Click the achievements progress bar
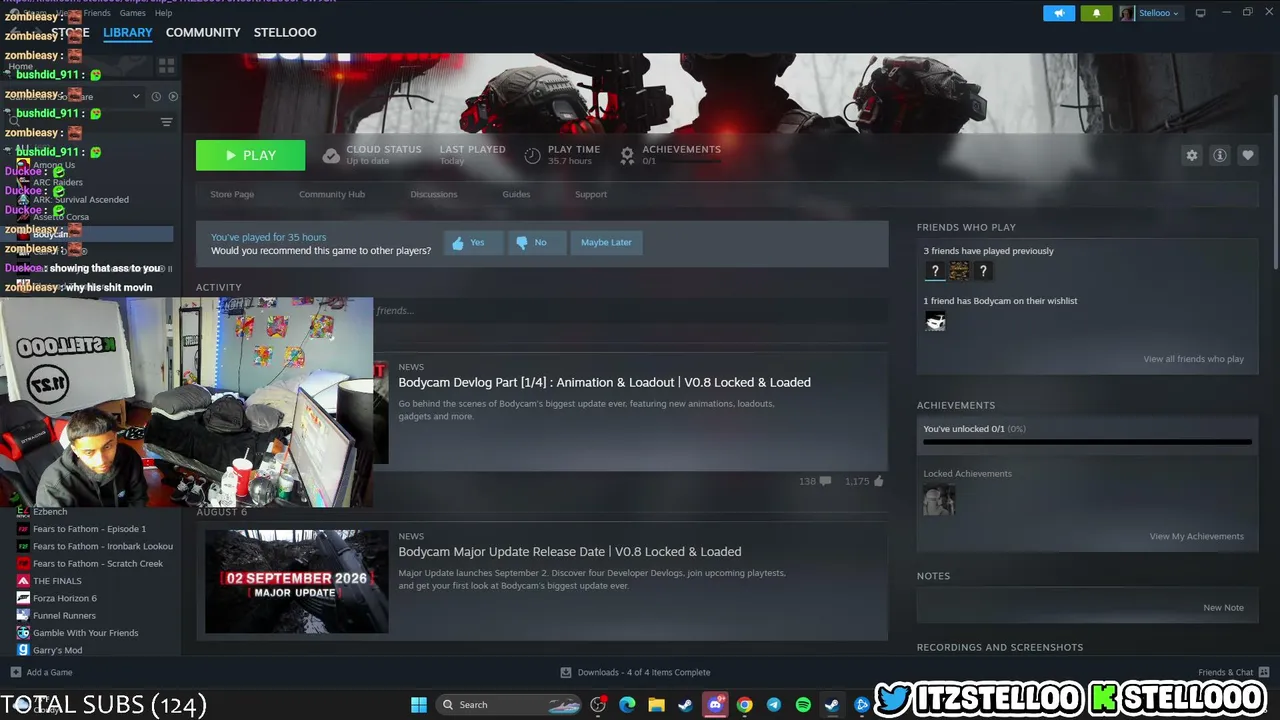The width and height of the screenshot is (1280, 720). 1087,441
